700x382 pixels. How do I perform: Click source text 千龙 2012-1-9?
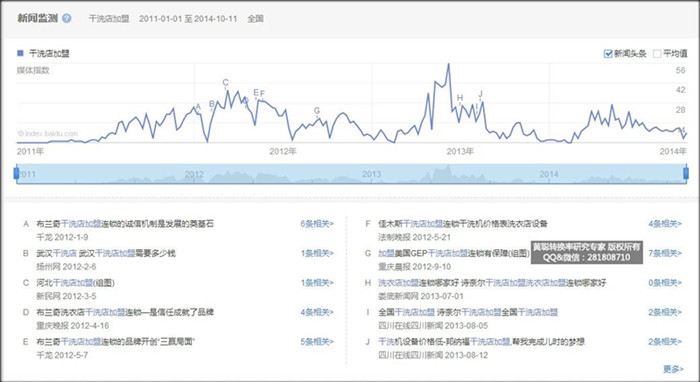(62, 237)
